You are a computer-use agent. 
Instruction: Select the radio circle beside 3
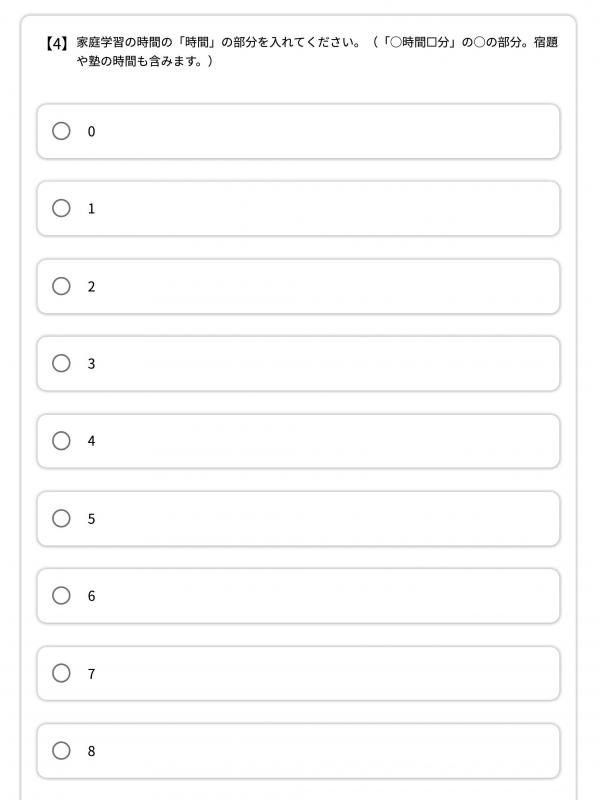click(x=61, y=363)
